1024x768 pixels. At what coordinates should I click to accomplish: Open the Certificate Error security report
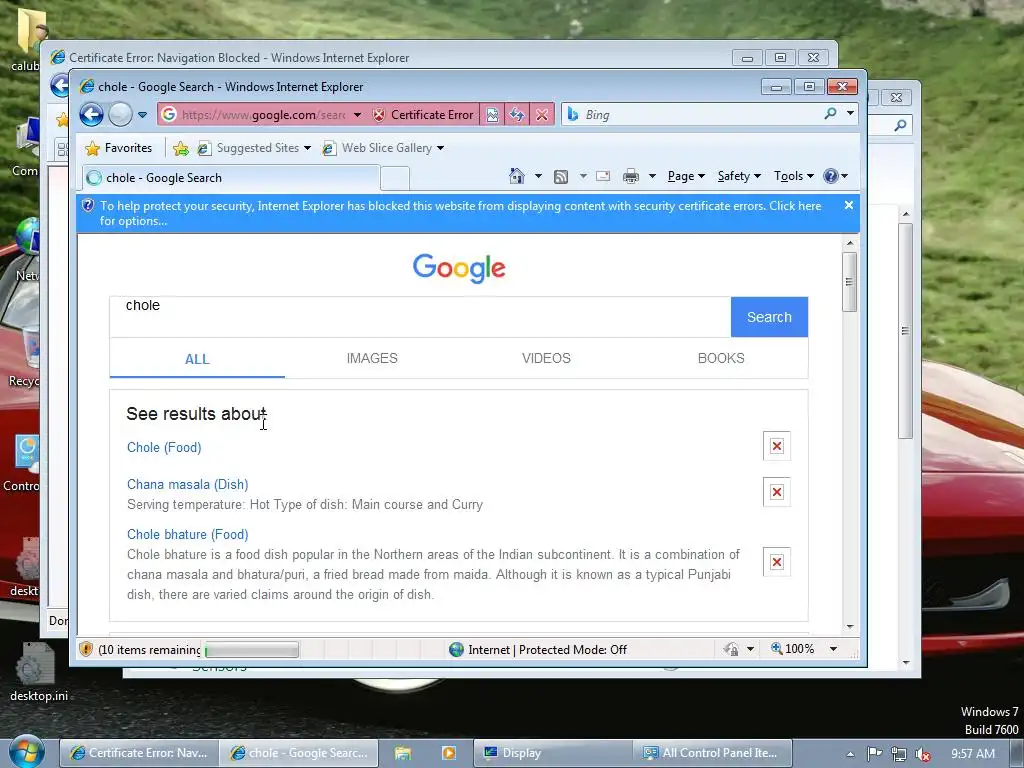423,115
